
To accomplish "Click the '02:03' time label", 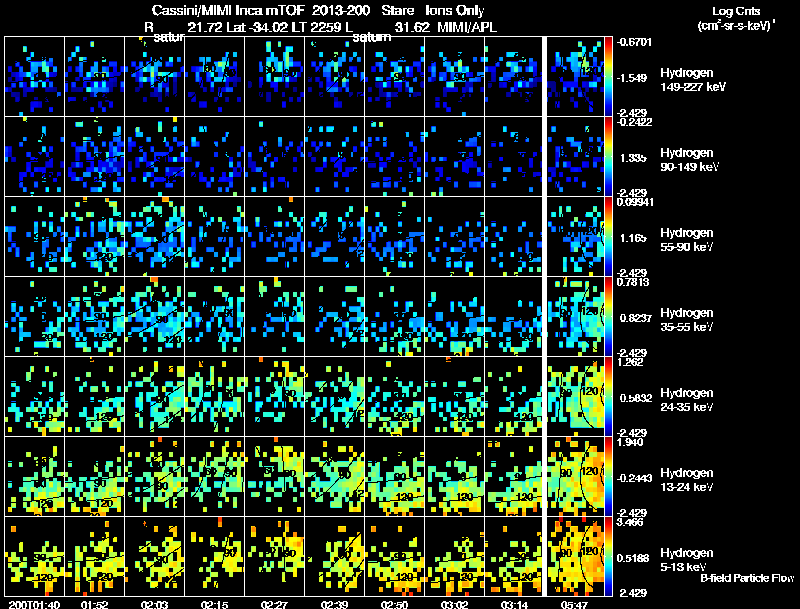I will (155, 604).
